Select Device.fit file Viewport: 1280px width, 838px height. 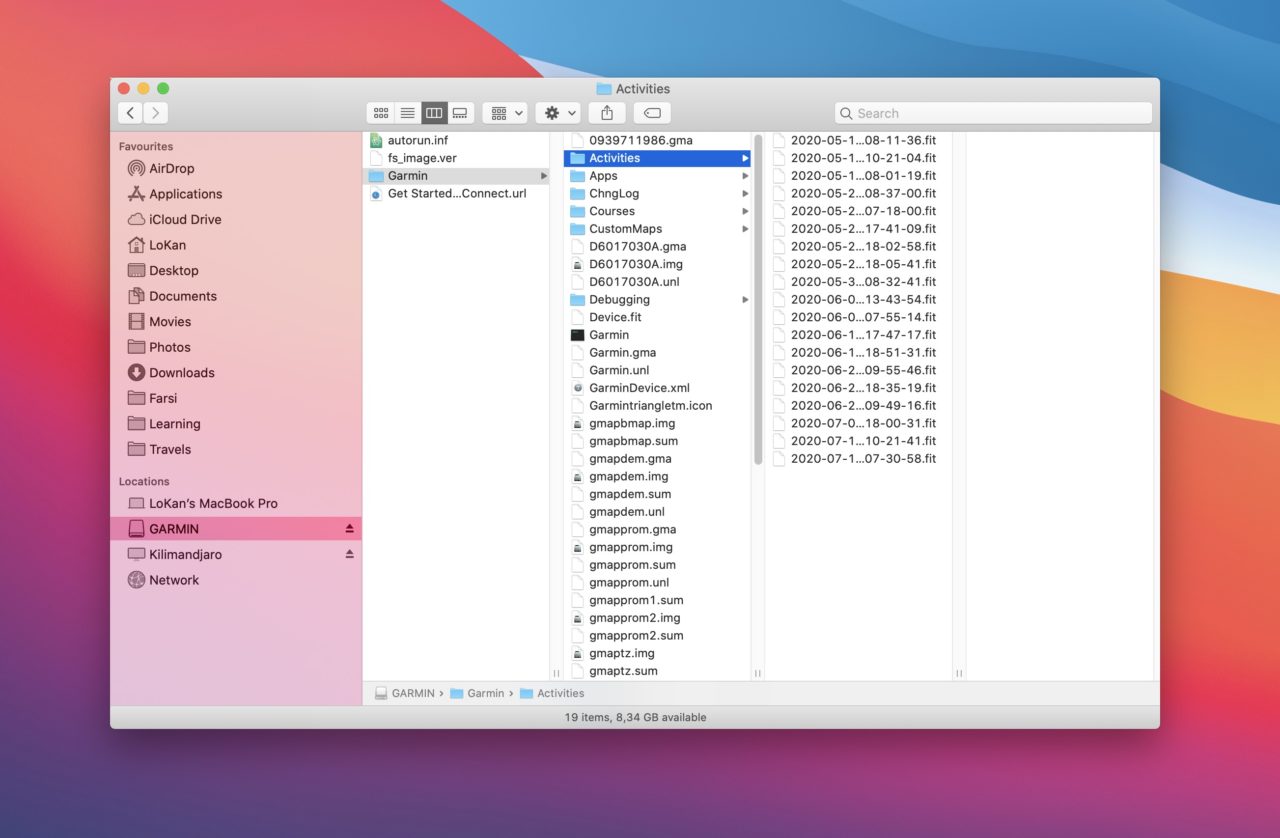(x=658, y=317)
